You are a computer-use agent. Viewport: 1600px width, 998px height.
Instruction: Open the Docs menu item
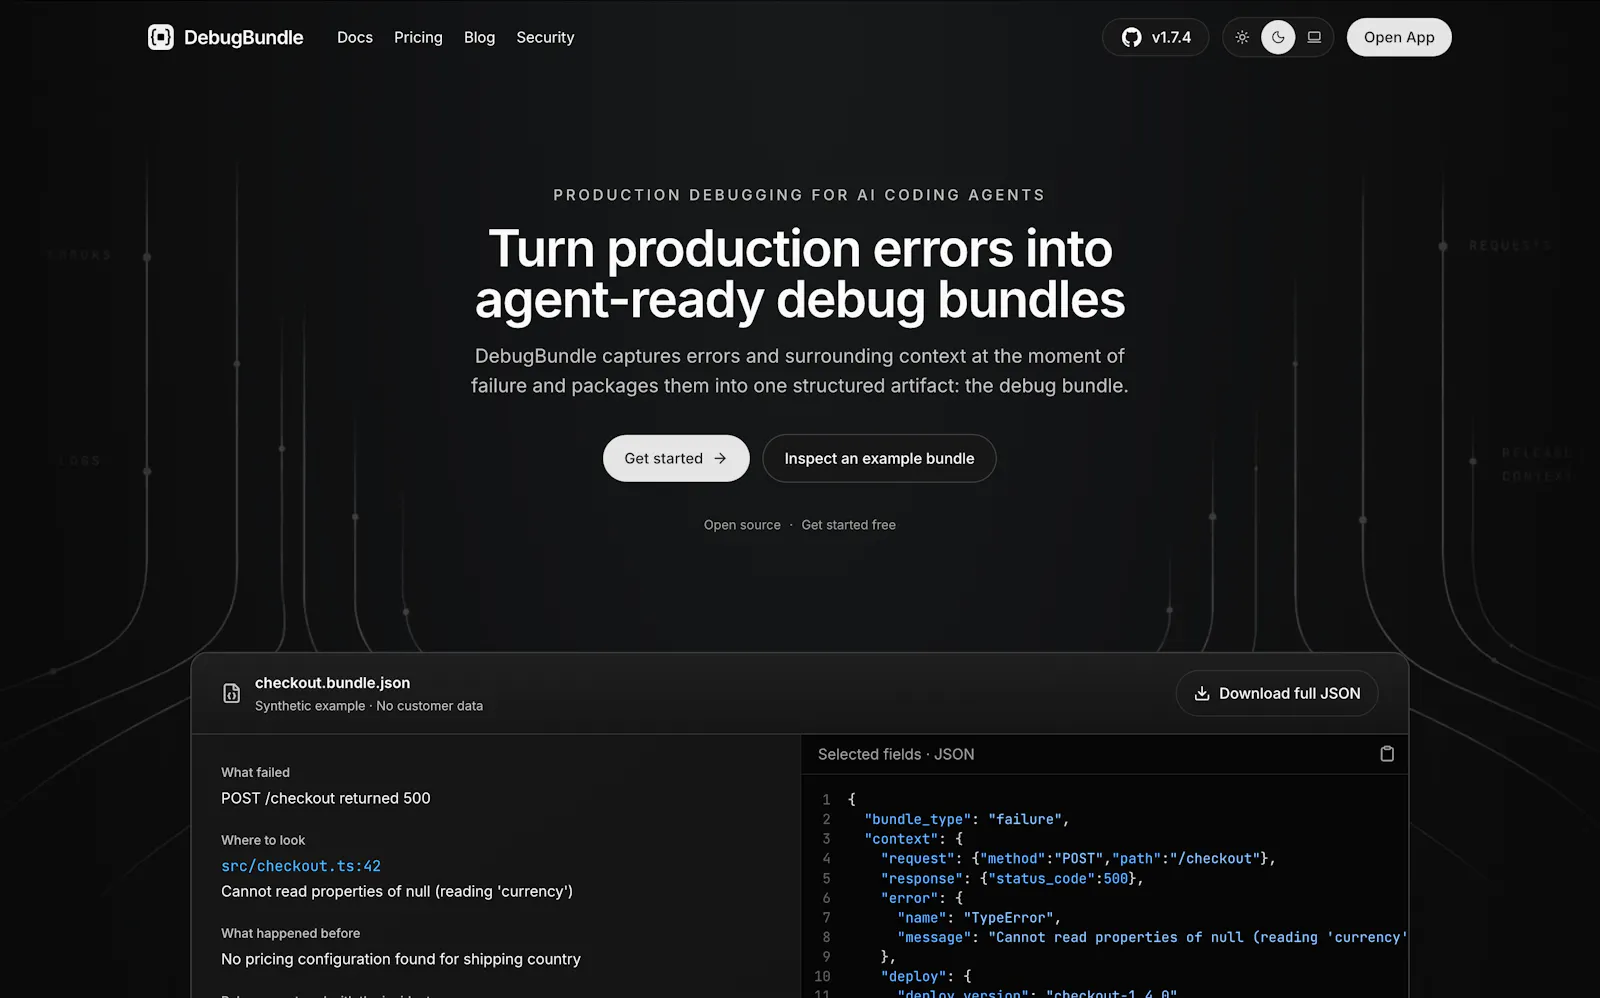pos(355,37)
